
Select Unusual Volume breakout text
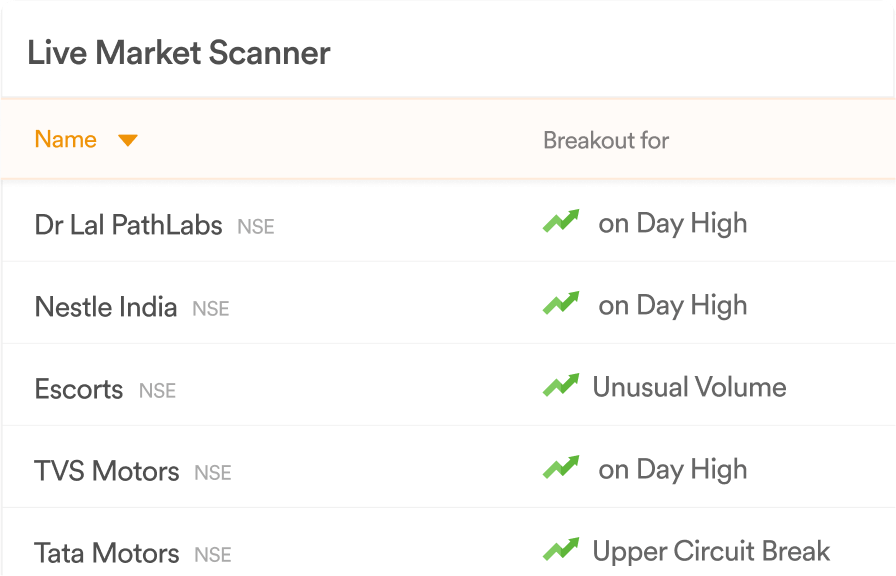click(689, 387)
